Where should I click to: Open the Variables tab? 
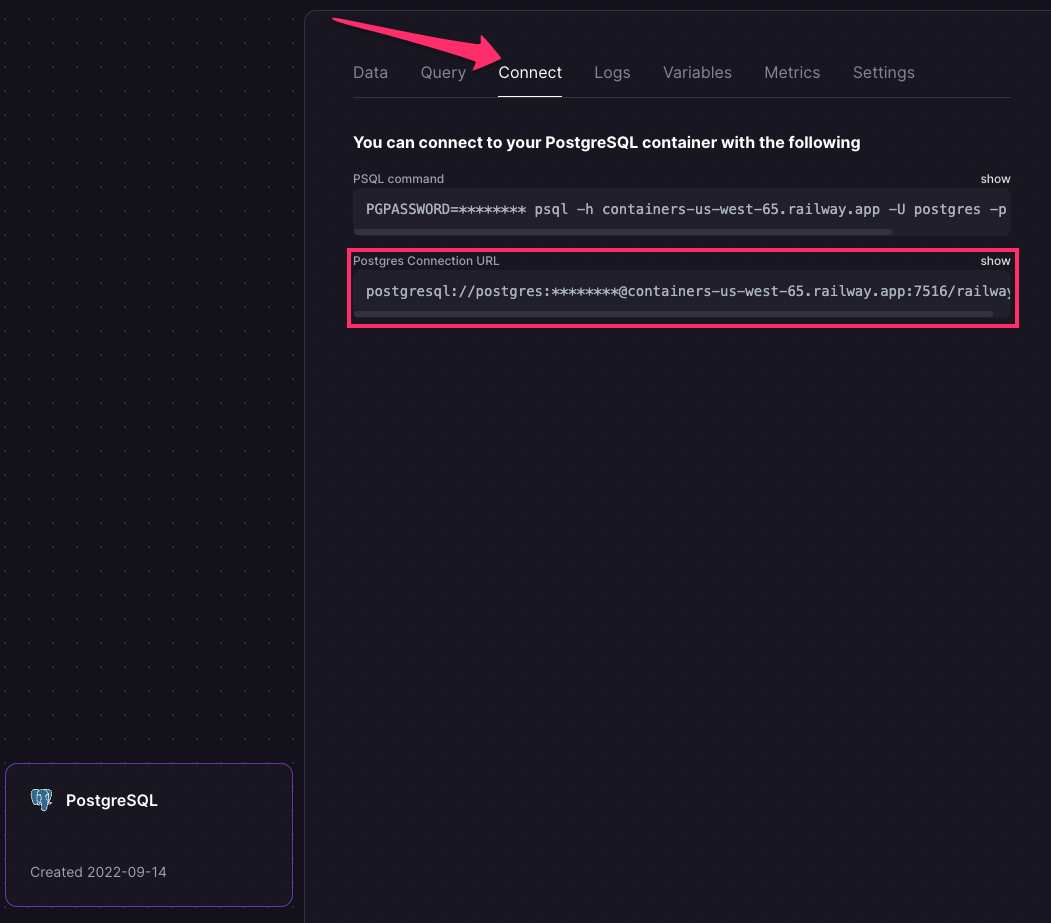(x=697, y=72)
